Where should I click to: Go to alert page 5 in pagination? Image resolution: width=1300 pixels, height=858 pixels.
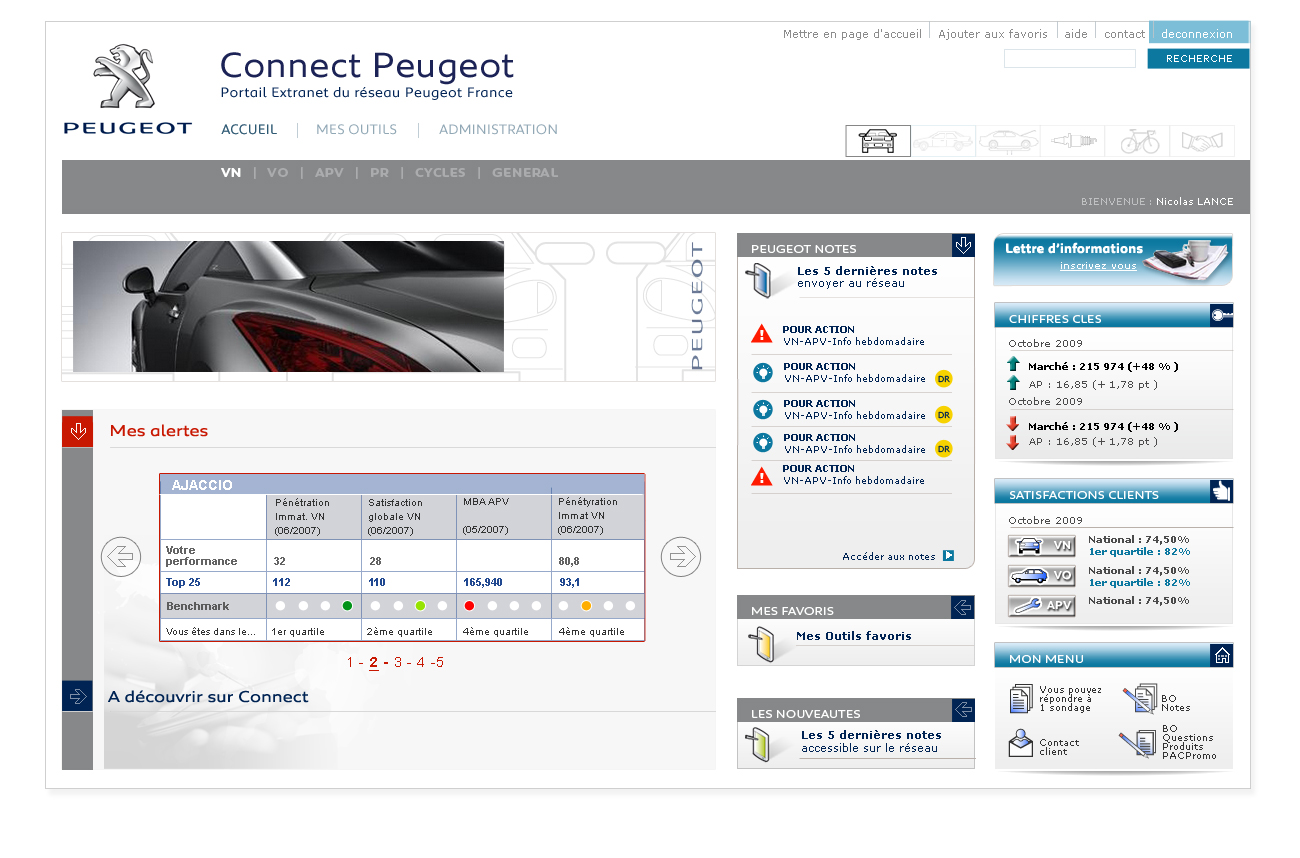440,662
